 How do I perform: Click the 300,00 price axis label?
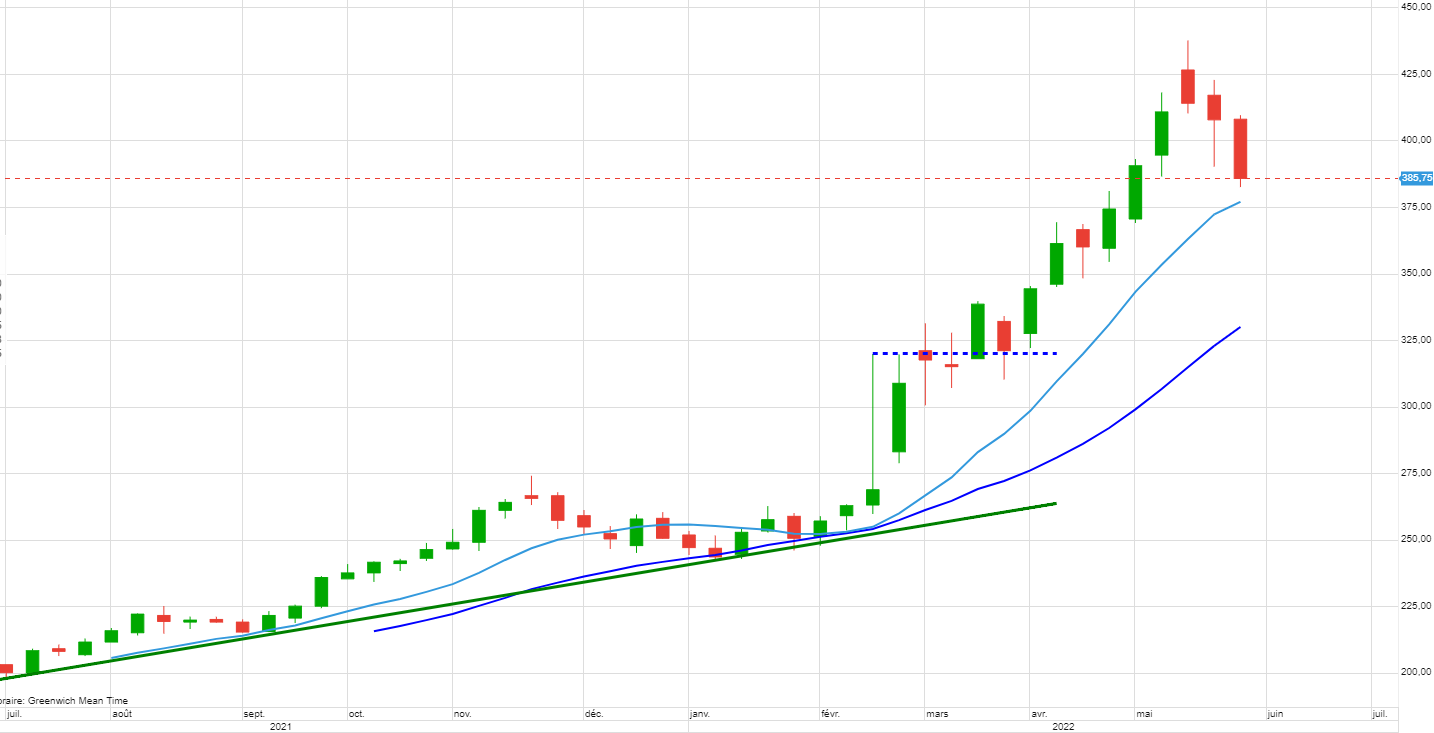coord(1416,406)
